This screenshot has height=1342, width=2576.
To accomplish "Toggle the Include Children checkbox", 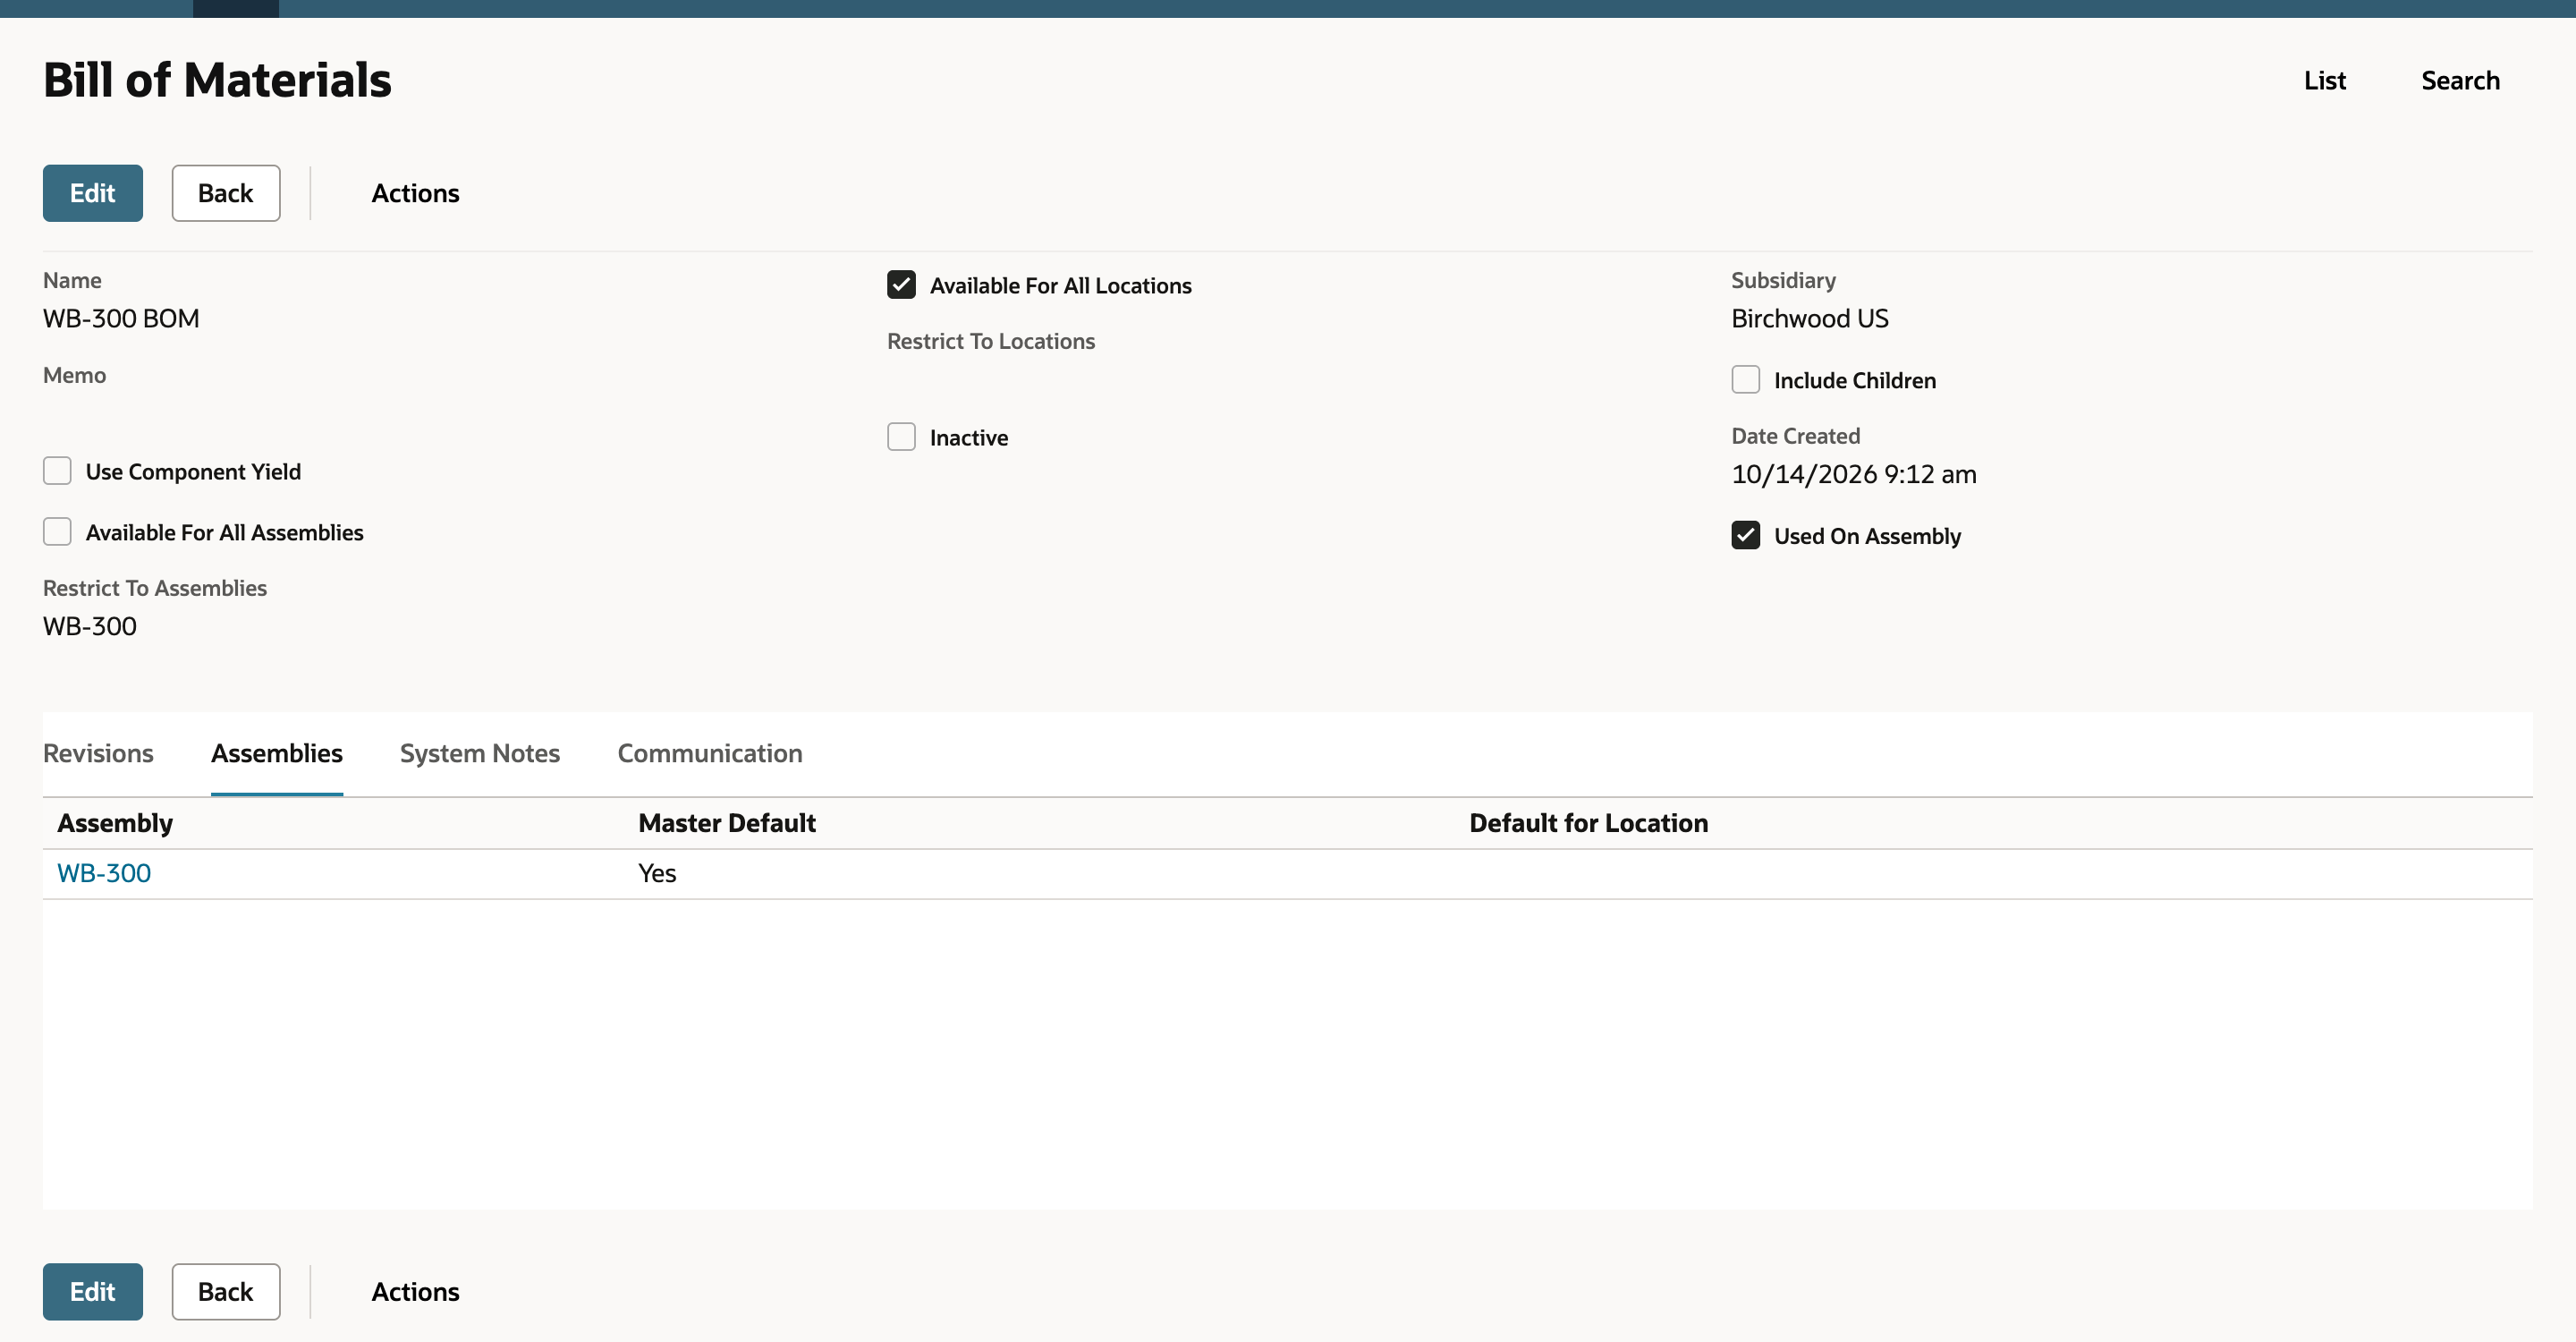I will click(x=1745, y=380).
